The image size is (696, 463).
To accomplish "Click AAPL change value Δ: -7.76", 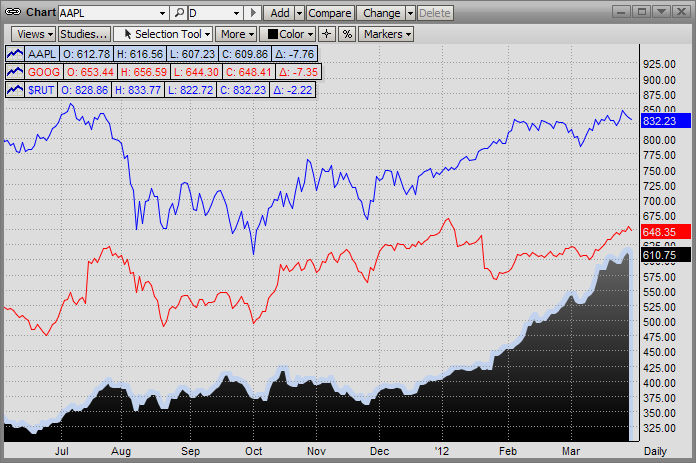I will tap(294, 54).
